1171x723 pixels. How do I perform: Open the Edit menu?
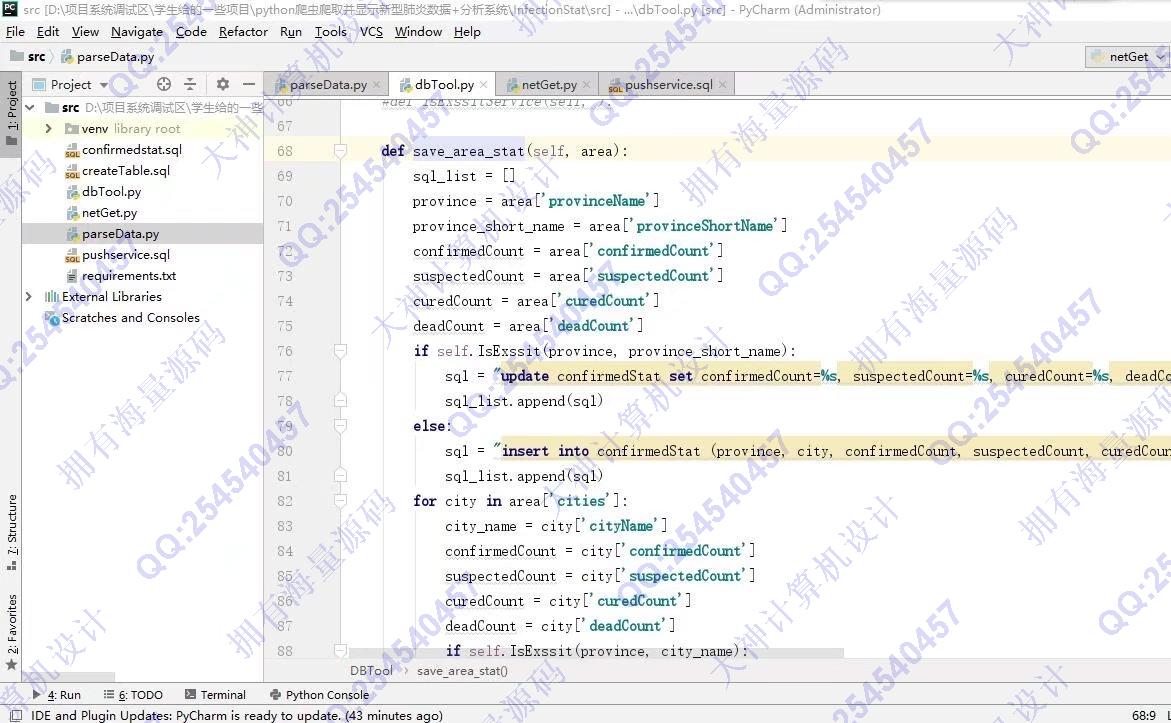pos(48,31)
